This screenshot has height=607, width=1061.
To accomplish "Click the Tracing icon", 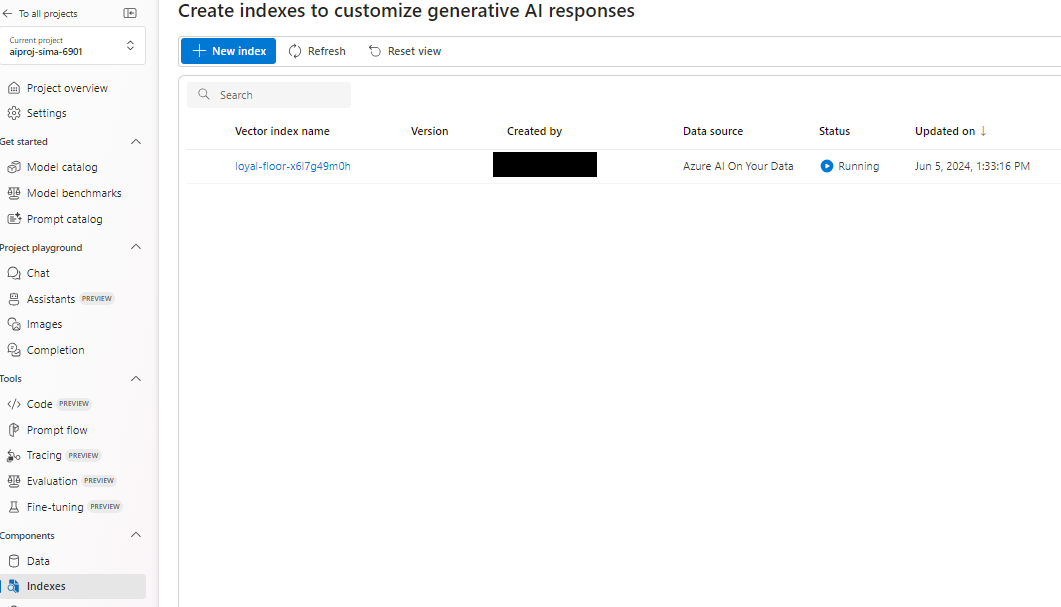I will (14, 455).
